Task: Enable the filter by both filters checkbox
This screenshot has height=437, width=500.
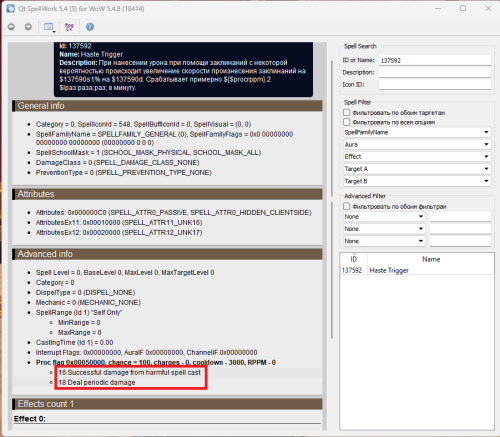Action: (x=347, y=206)
